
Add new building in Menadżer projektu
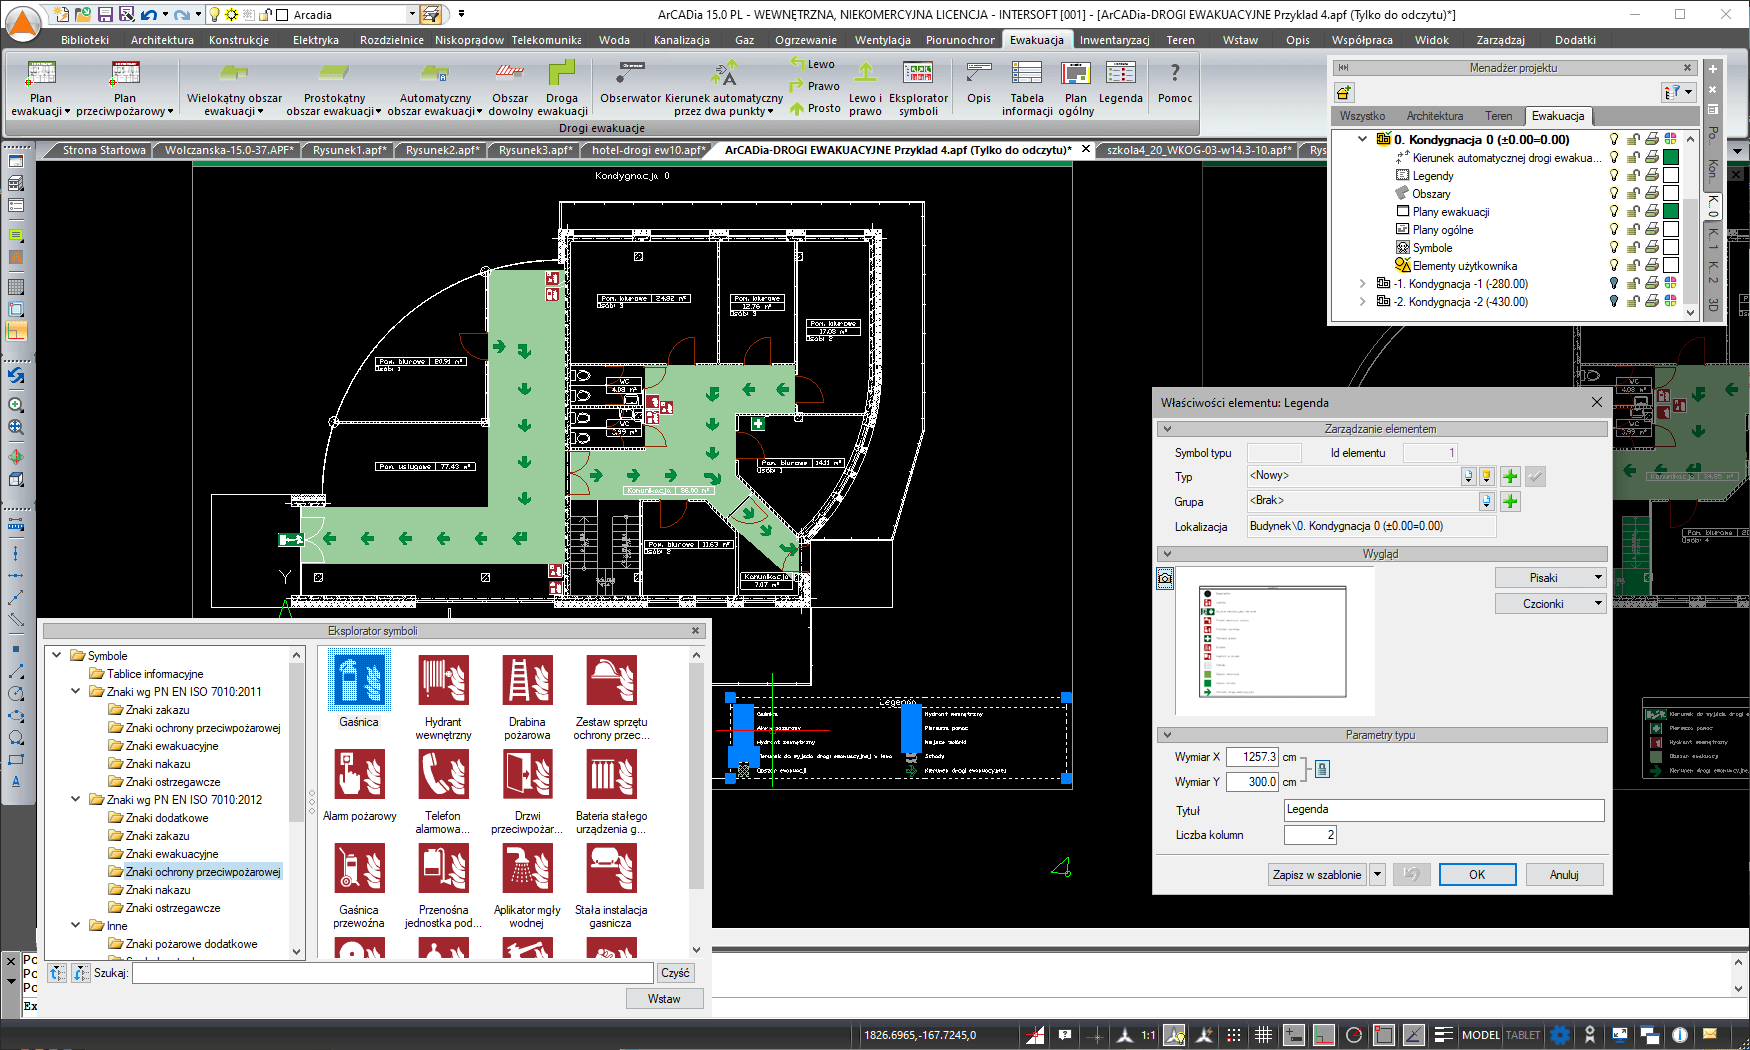pyautogui.click(x=1344, y=92)
